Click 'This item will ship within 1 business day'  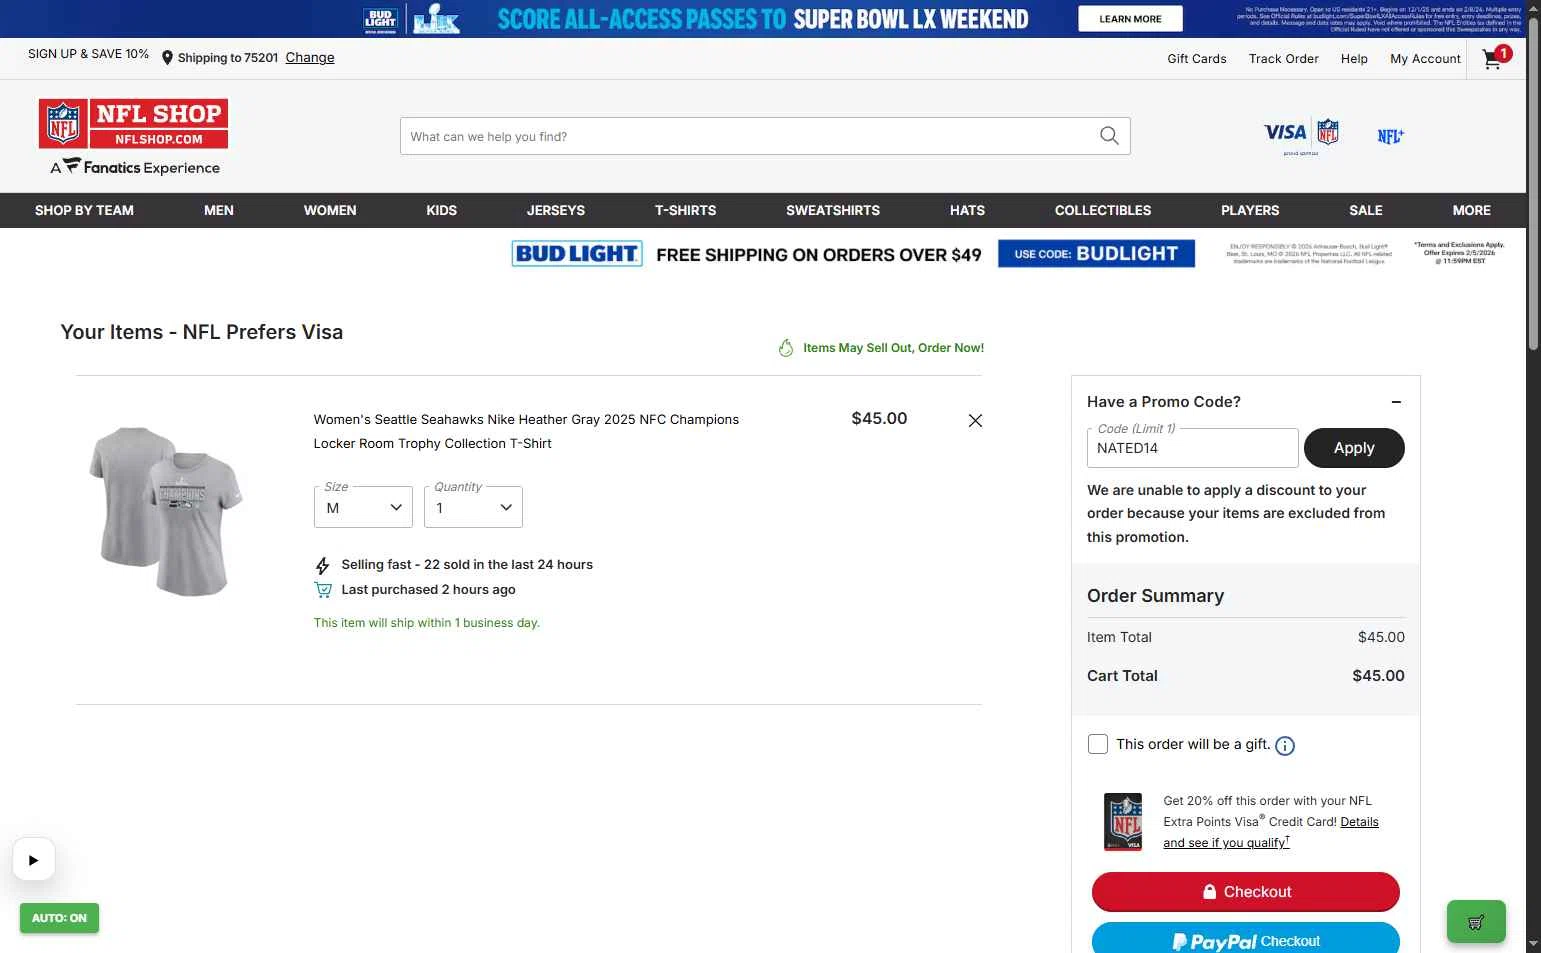point(426,623)
